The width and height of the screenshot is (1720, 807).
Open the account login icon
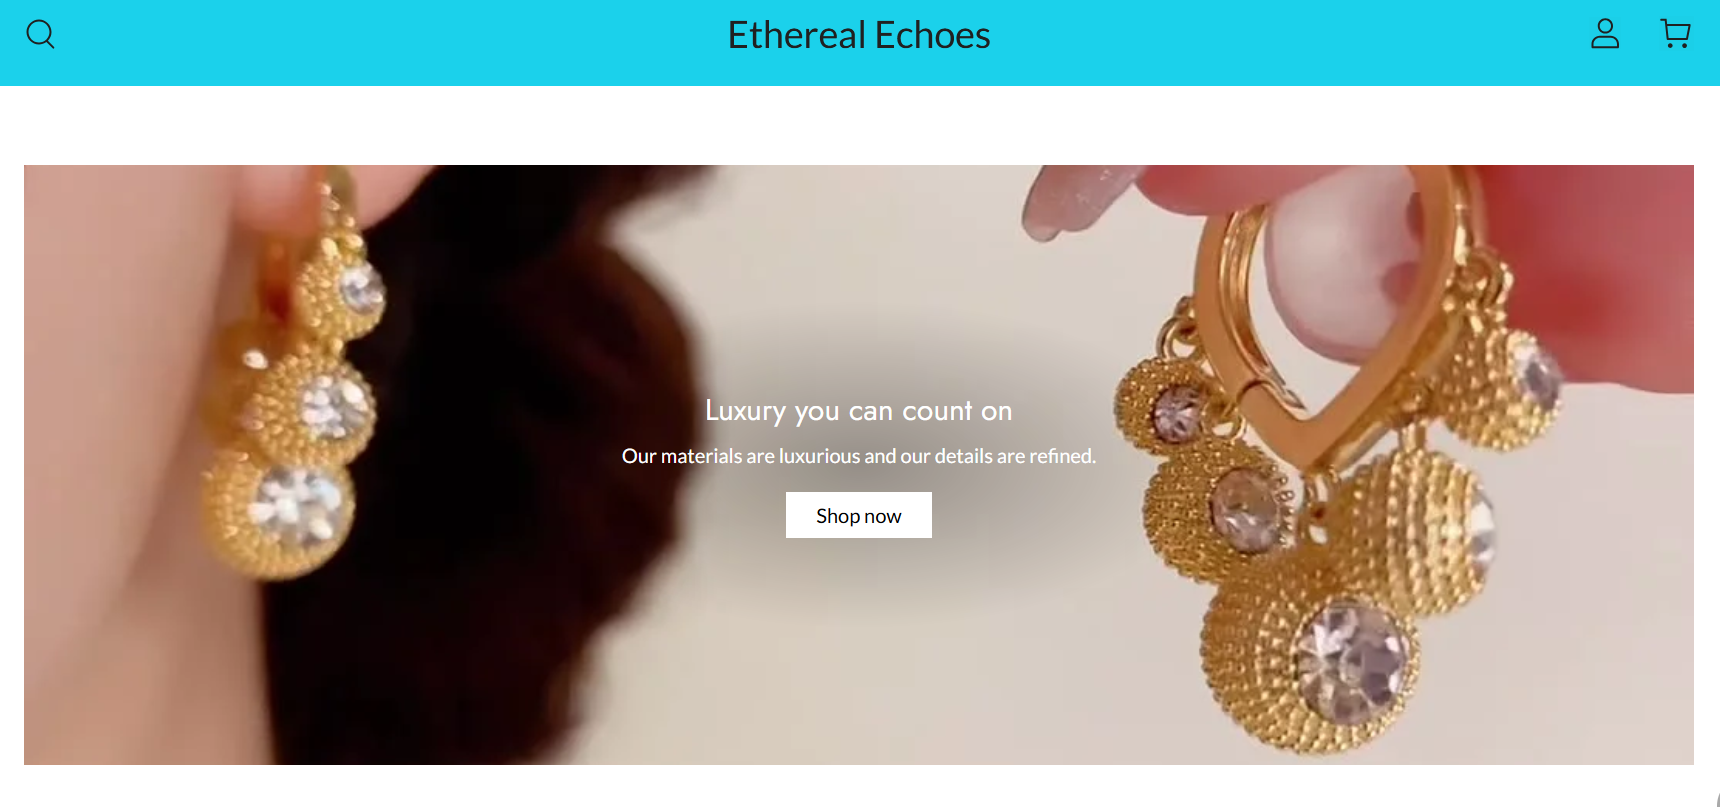tap(1605, 34)
